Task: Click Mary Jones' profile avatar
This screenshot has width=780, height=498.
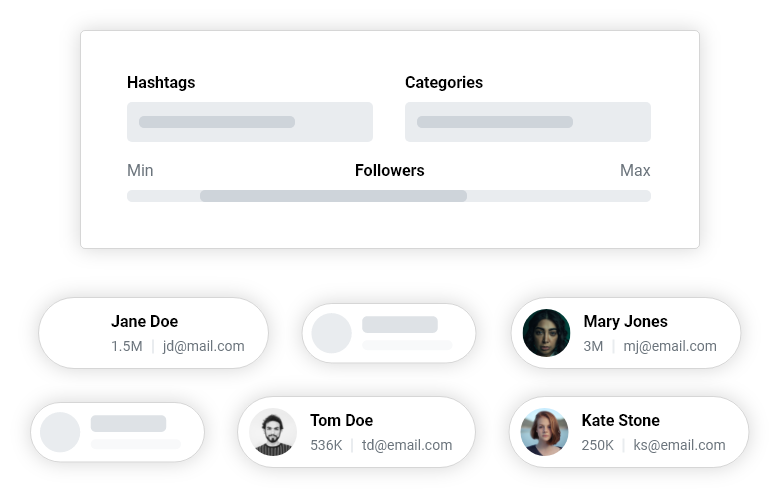Action: 546,333
